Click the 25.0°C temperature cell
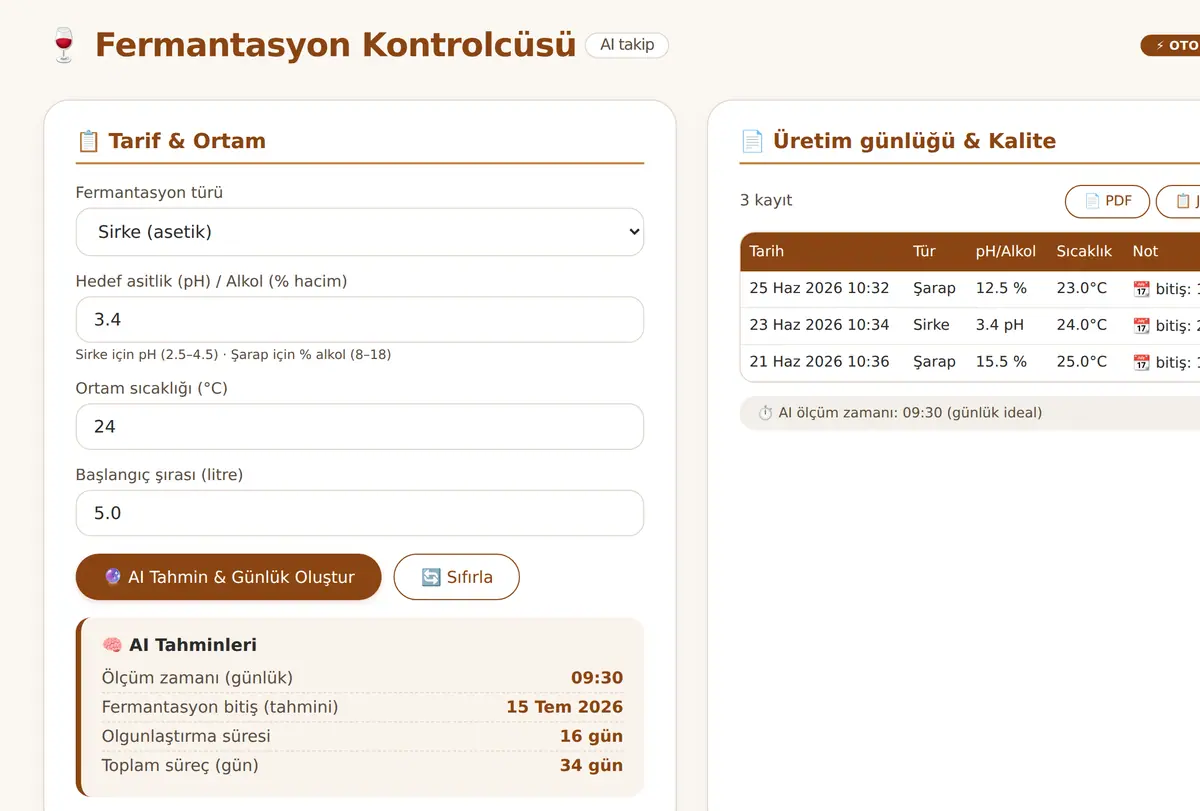 click(1082, 362)
